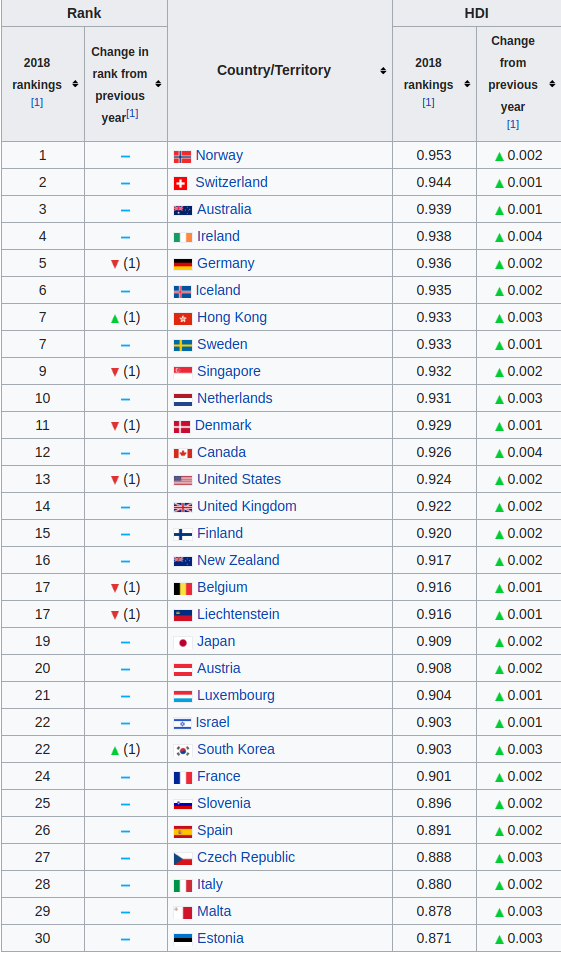Sort by Country/Territory column arrows

pyautogui.click(x=383, y=71)
